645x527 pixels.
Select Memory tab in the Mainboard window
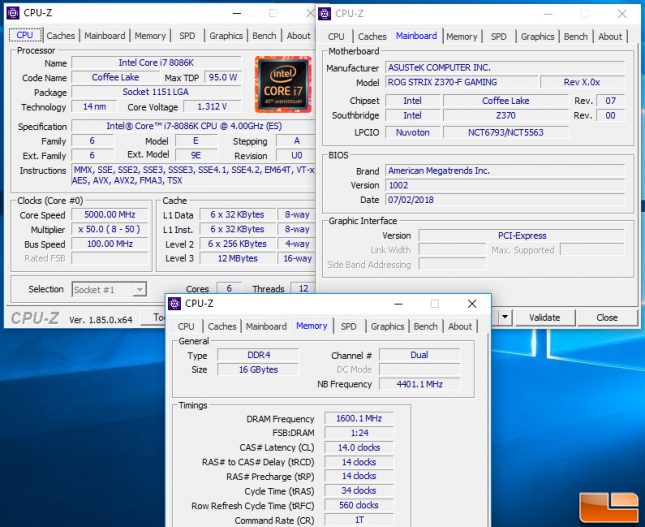(x=462, y=37)
